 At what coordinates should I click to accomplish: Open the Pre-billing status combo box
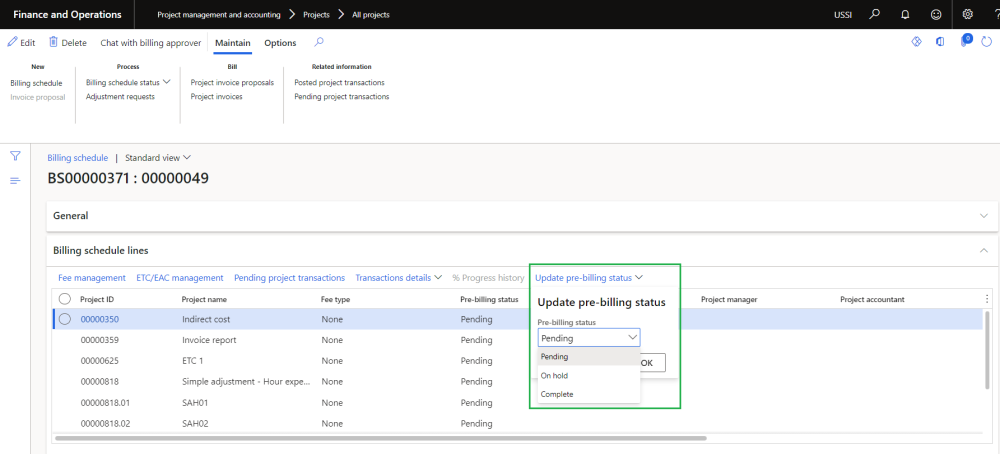tap(588, 338)
